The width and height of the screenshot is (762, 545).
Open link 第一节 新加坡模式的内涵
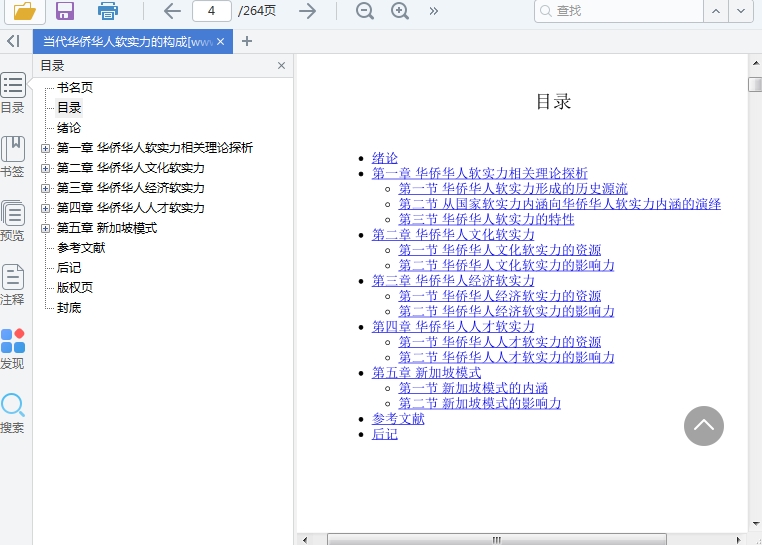tap(473, 388)
